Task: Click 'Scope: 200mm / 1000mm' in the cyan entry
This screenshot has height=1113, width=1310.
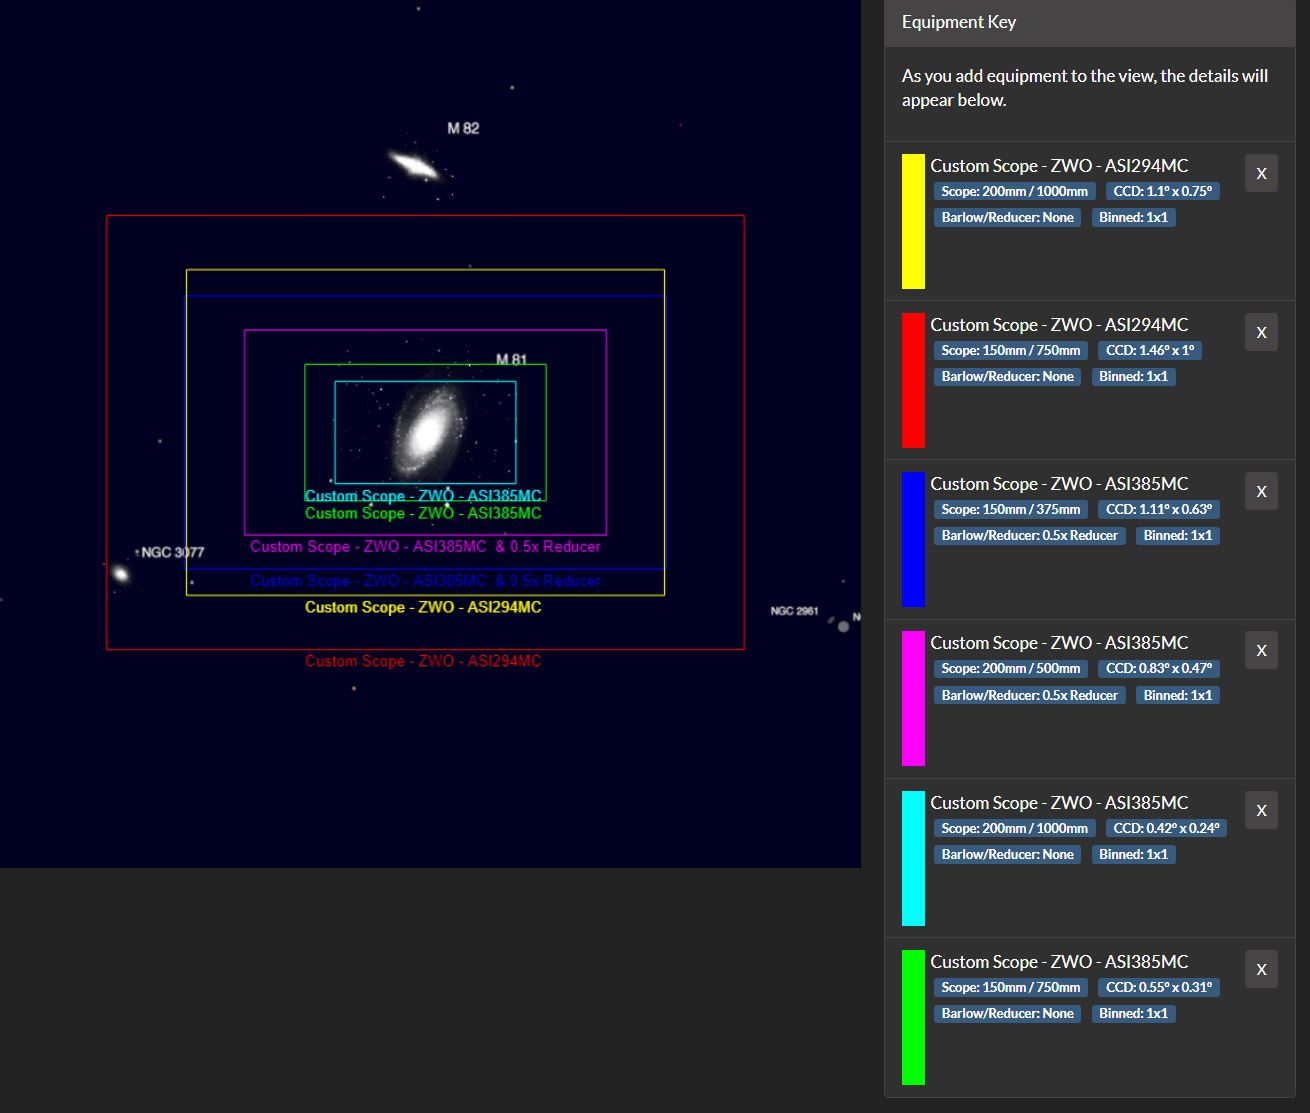Action: tap(1015, 828)
